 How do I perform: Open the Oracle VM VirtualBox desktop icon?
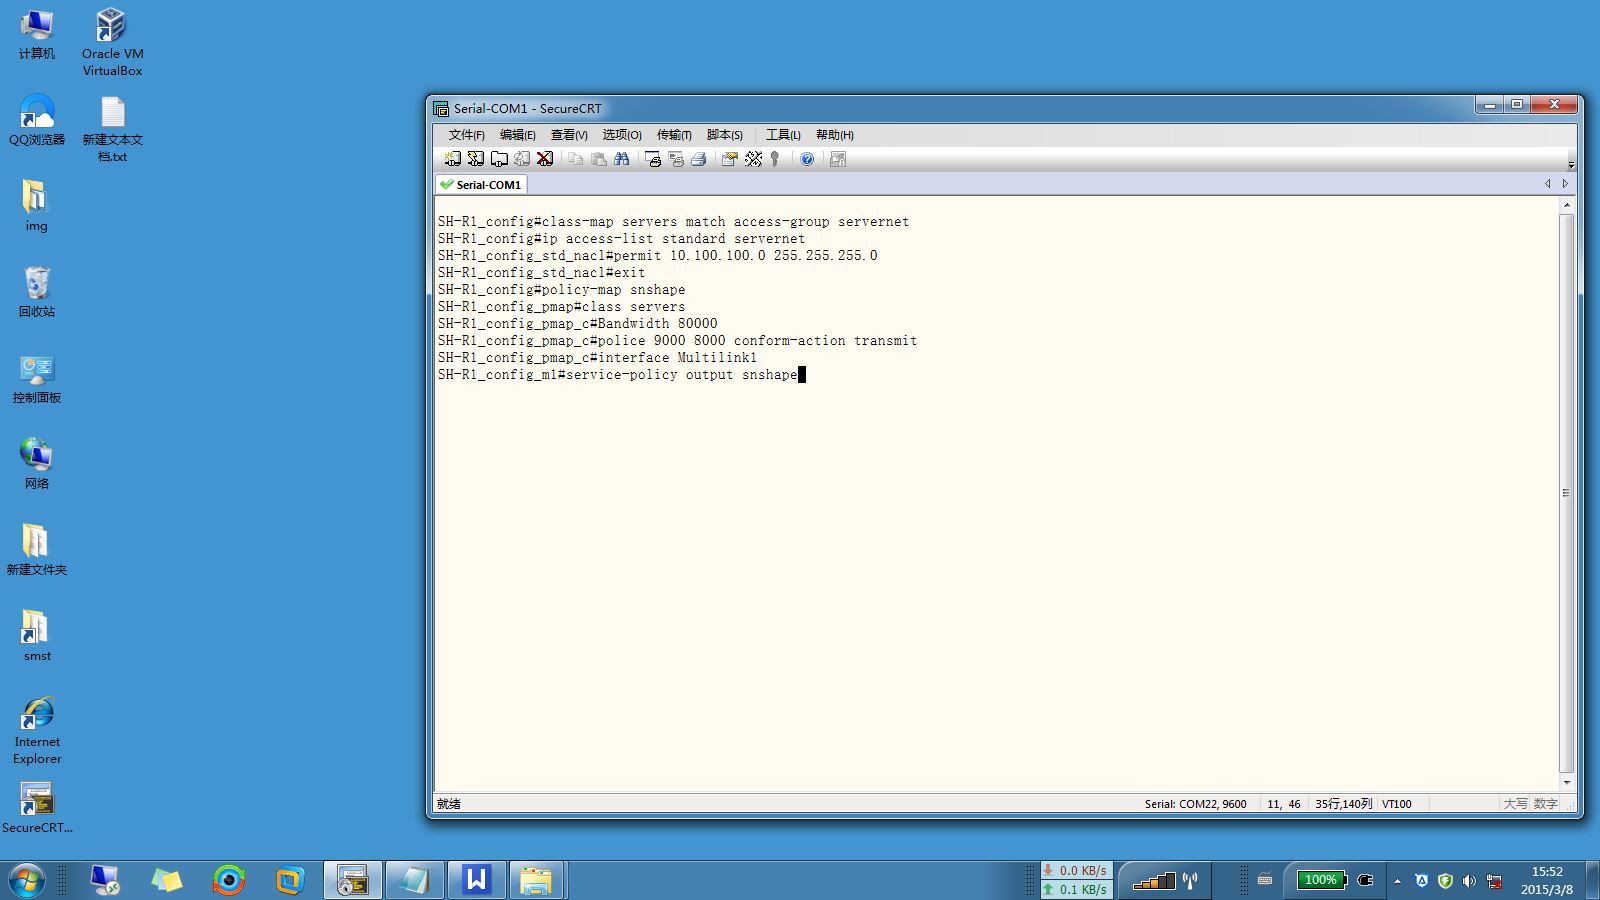[x=112, y=42]
